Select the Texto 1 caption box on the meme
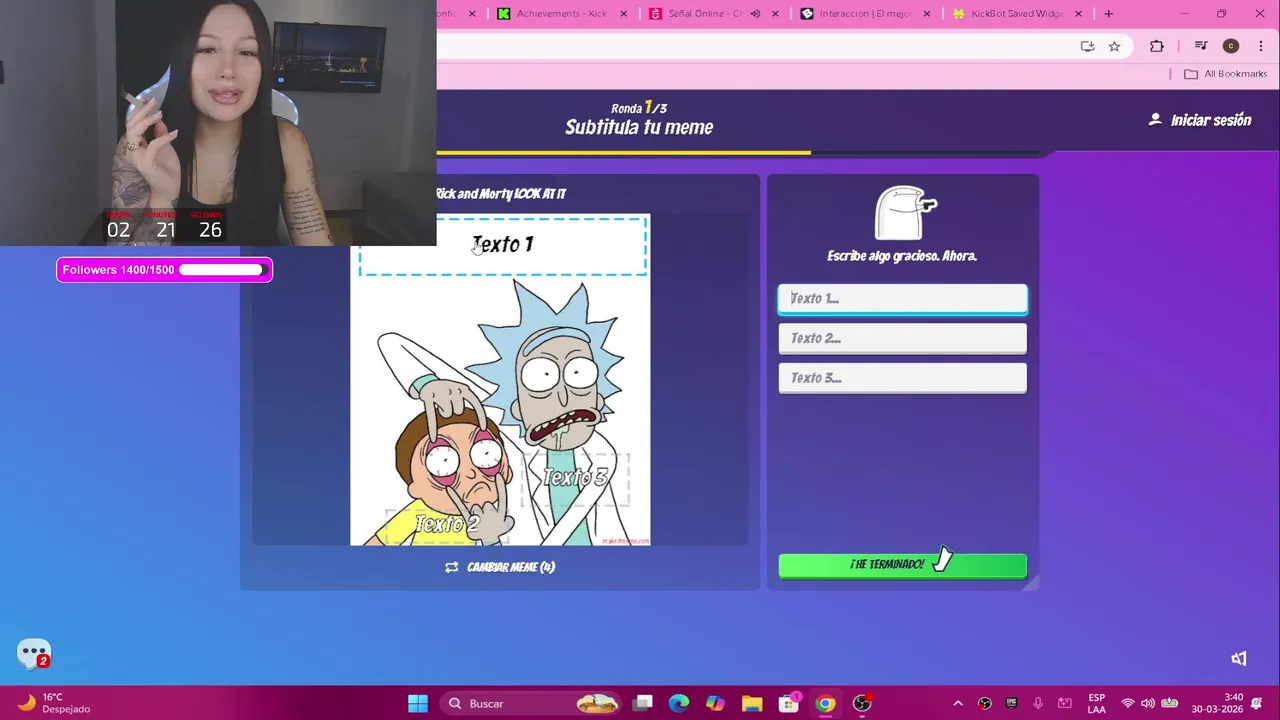This screenshot has height=720, width=1280. [503, 246]
